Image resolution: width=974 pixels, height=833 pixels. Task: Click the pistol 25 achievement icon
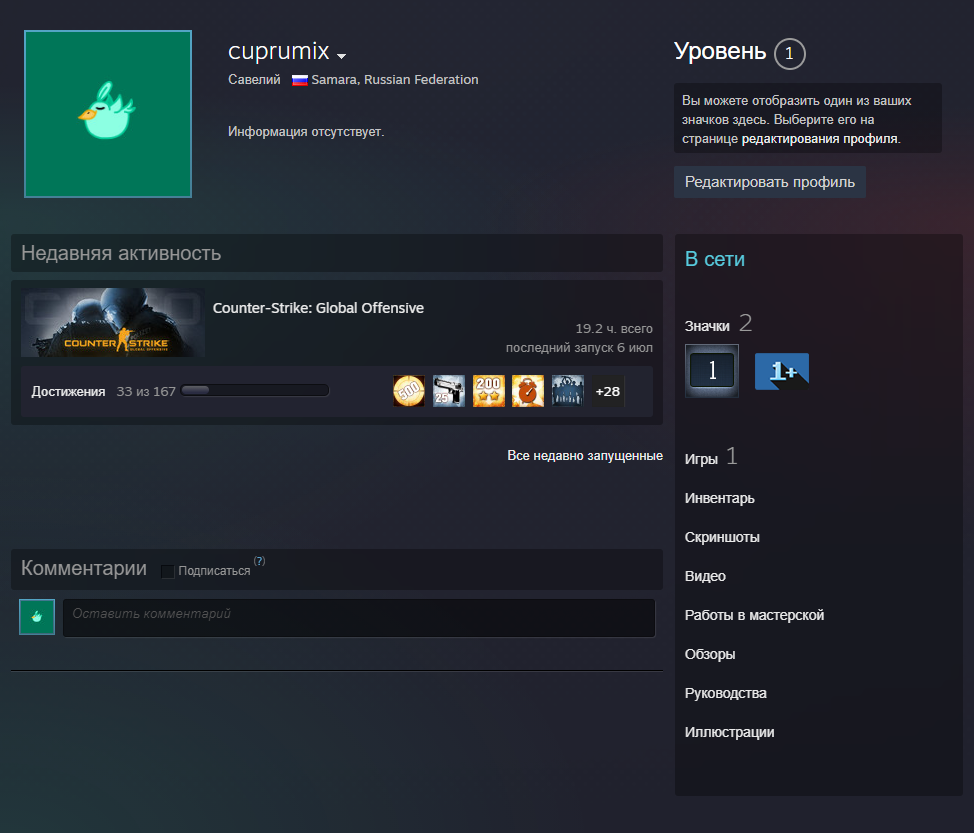(449, 391)
